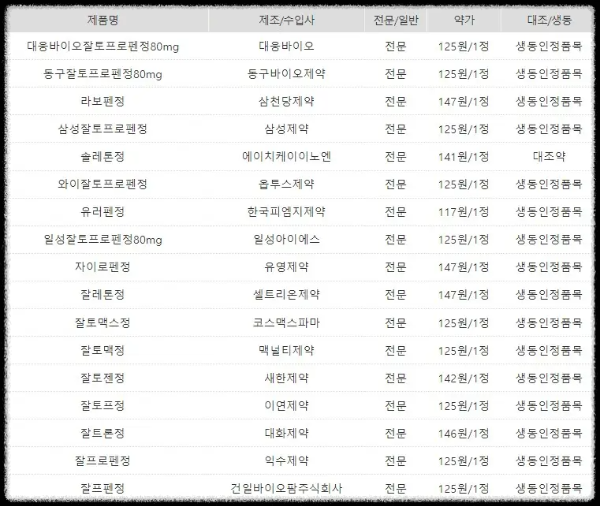Click manufacturer 옵투스제약
Viewport: 600px width, 506px height.
287,184
